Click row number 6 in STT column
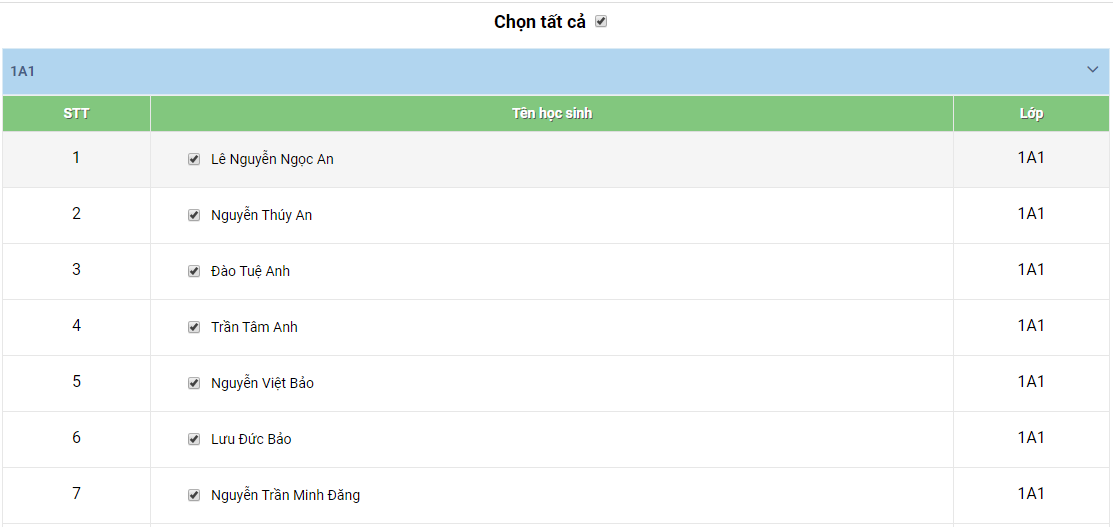Viewport: 1113px width, 527px height. (76, 438)
